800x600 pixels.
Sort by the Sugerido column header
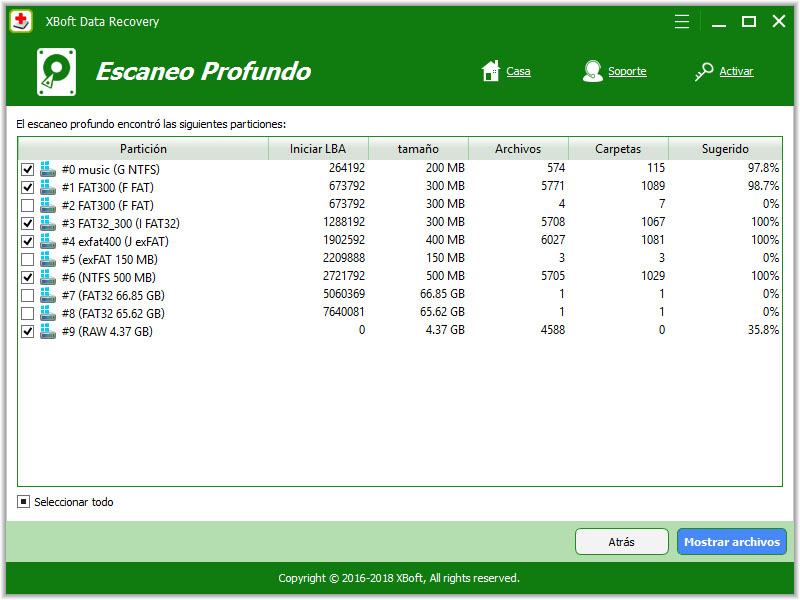point(725,148)
